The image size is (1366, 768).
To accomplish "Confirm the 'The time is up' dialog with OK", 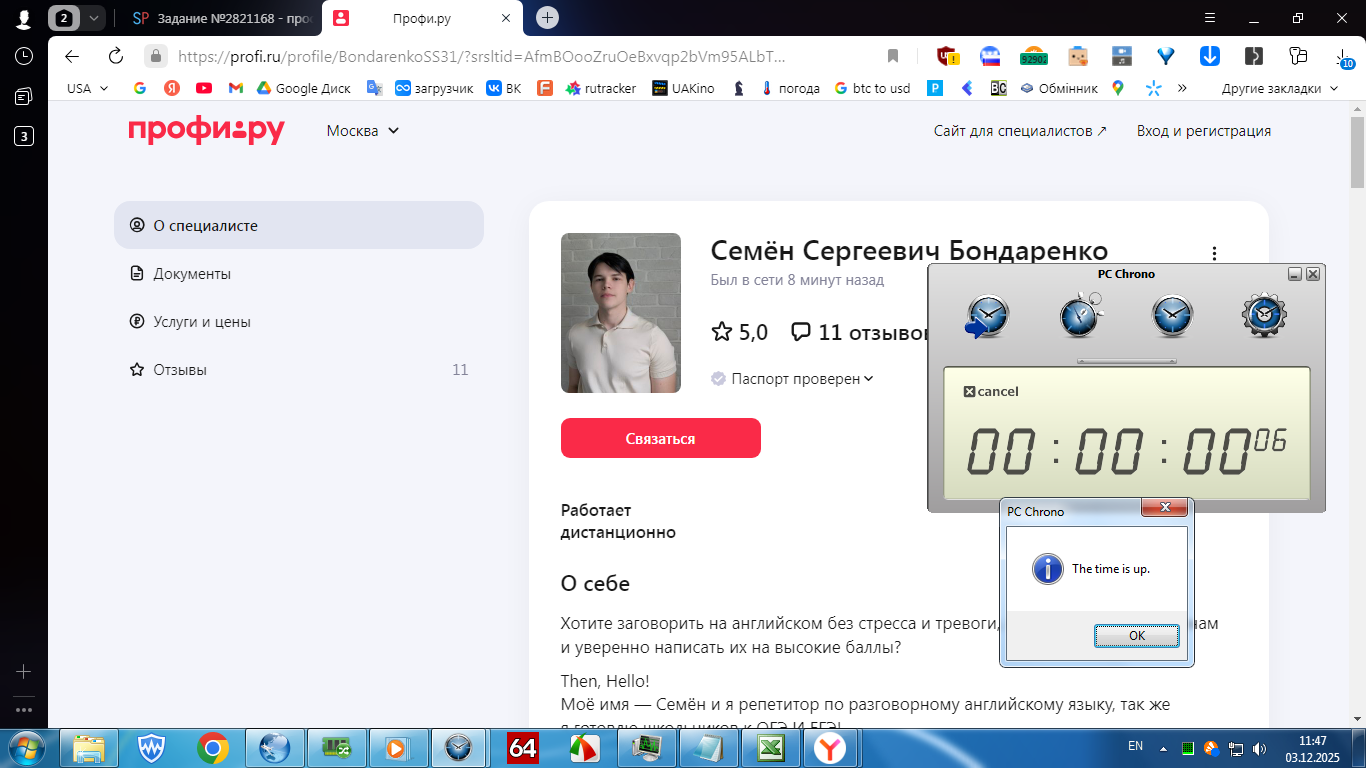I will click(x=1137, y=635).
